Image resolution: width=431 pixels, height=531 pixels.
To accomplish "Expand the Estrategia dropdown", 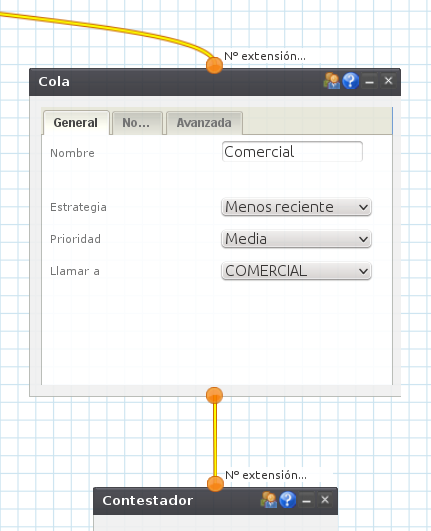I will click(x=296, y=207).
